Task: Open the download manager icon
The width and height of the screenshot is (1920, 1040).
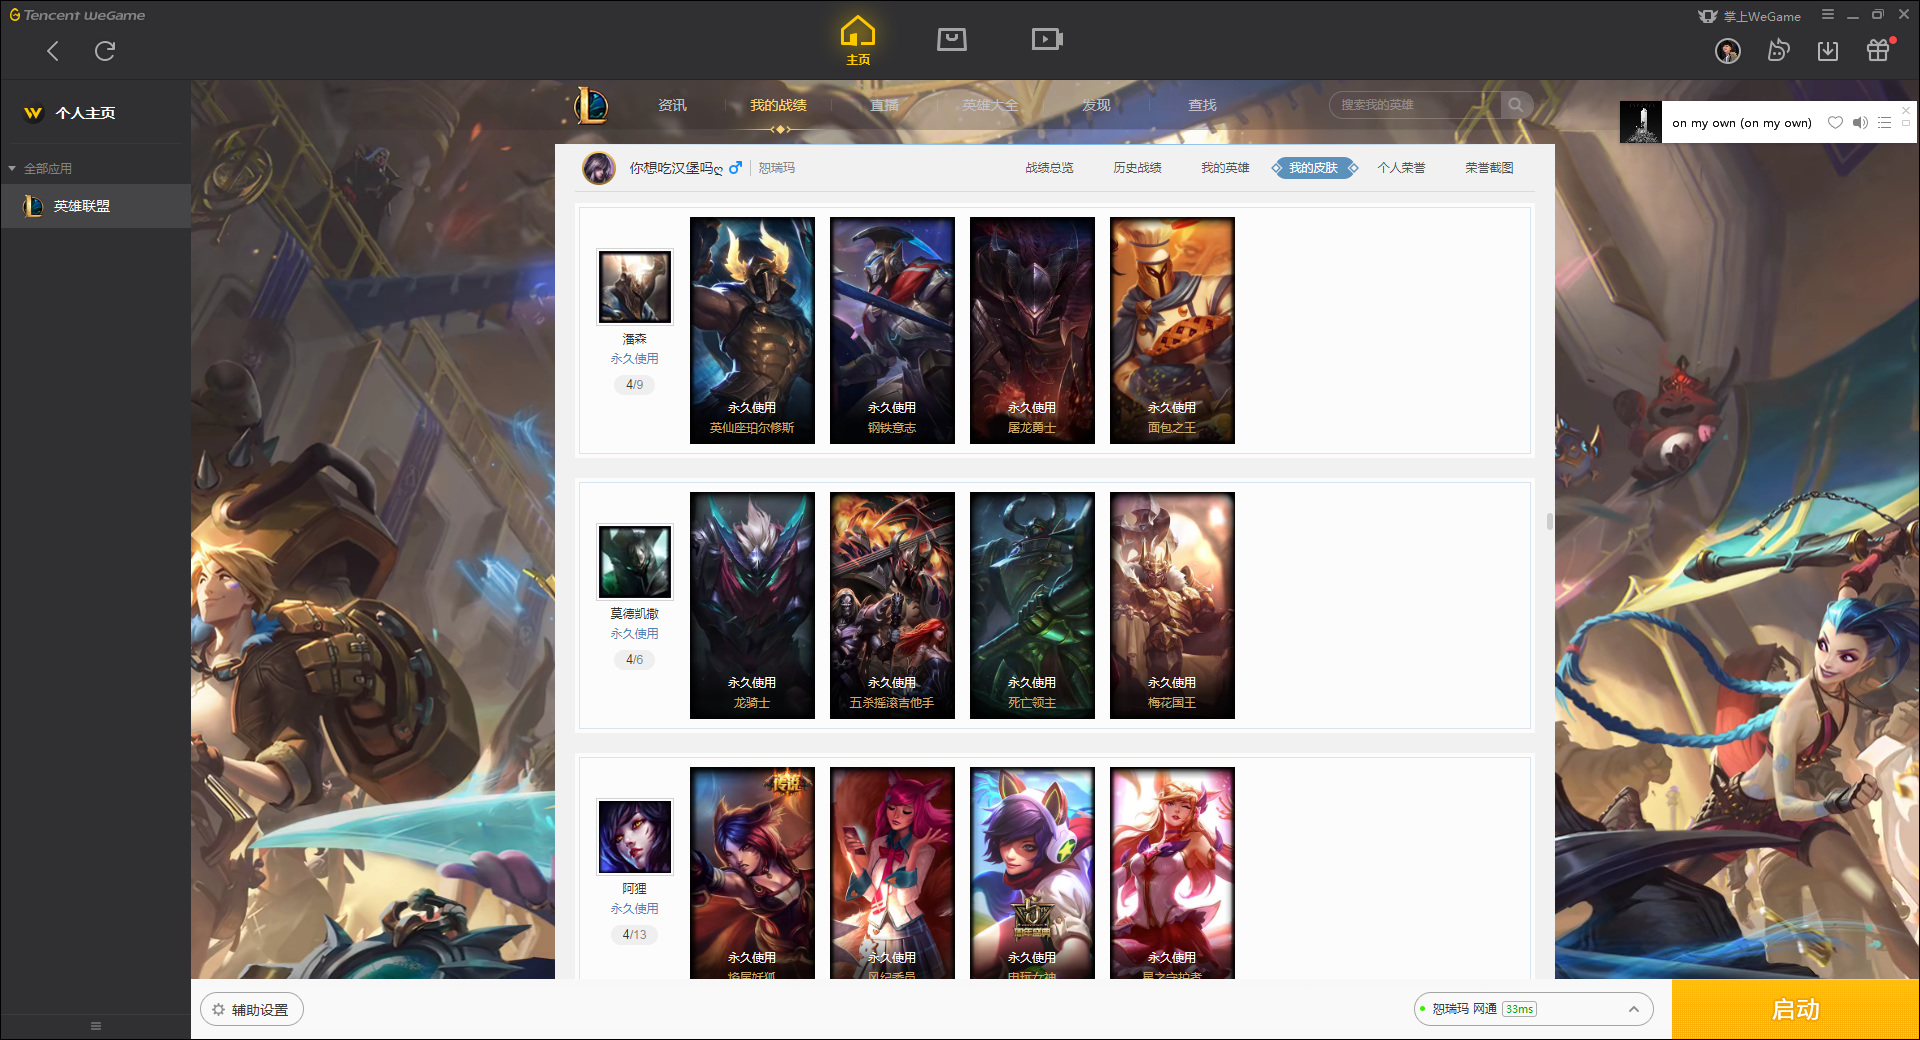Action: [1828, 51]
